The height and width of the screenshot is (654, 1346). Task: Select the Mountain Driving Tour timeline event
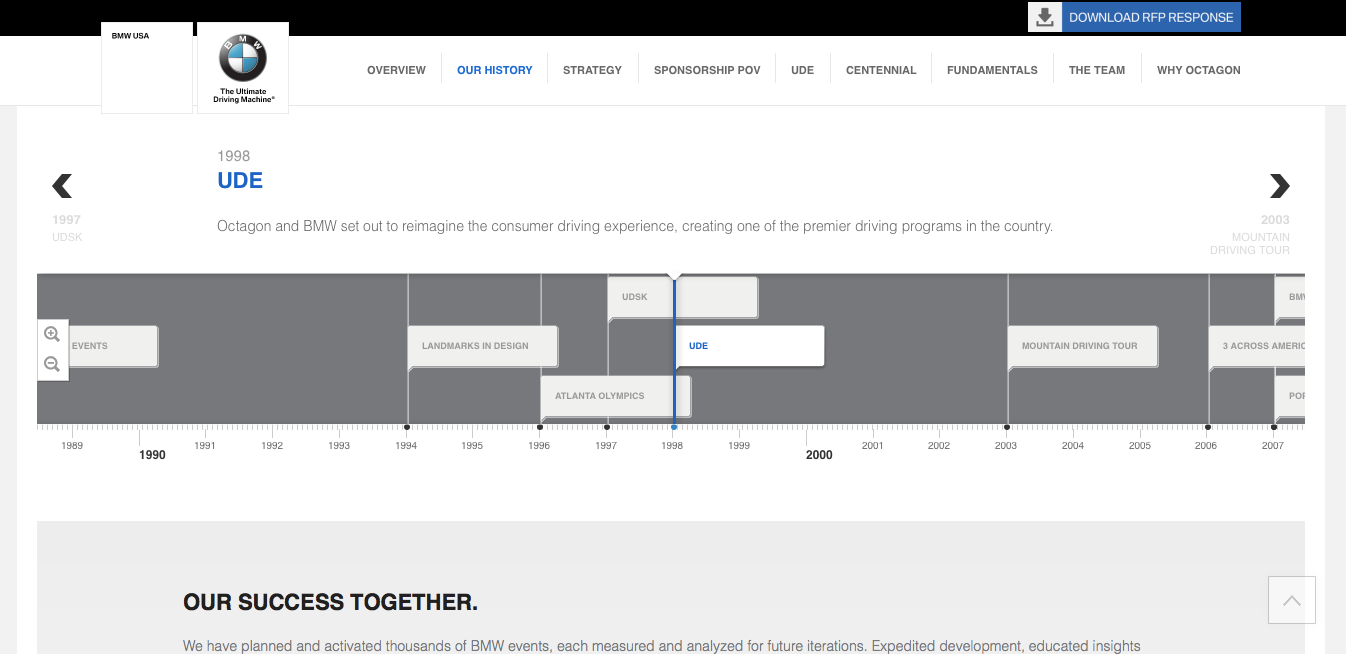[x=1083, y=346]
